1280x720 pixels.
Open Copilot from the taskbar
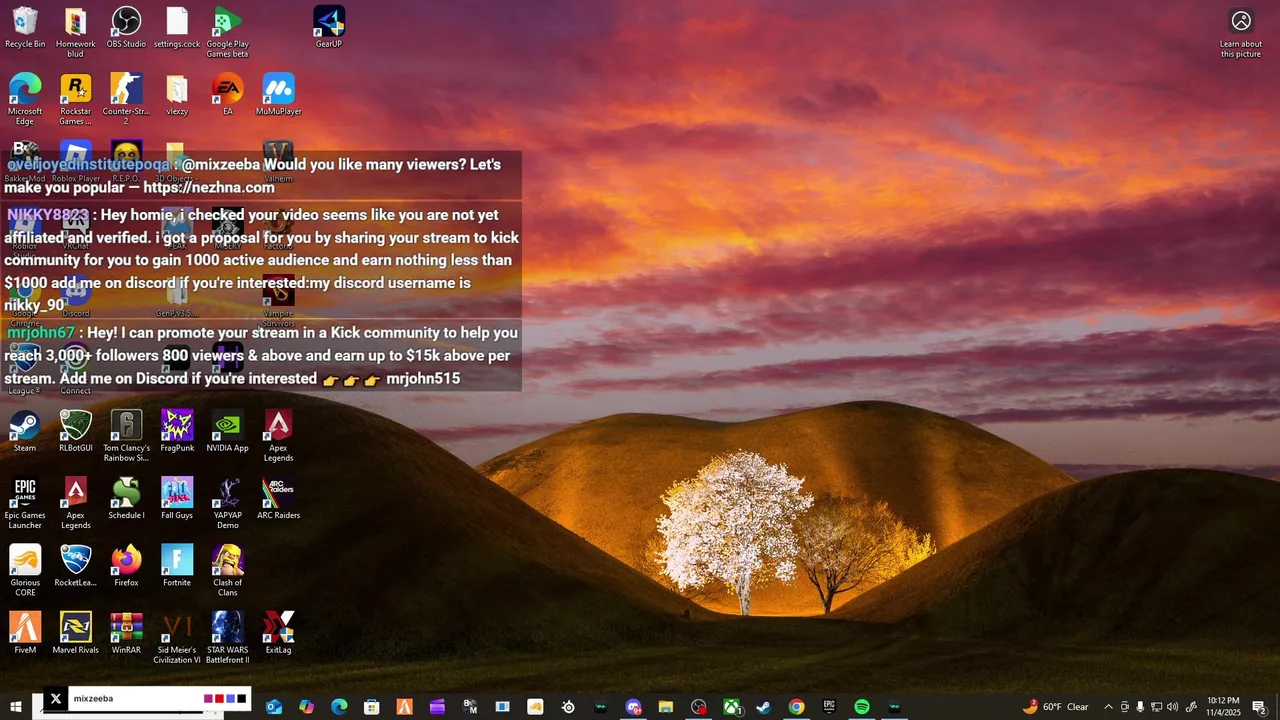click(307, 707)
